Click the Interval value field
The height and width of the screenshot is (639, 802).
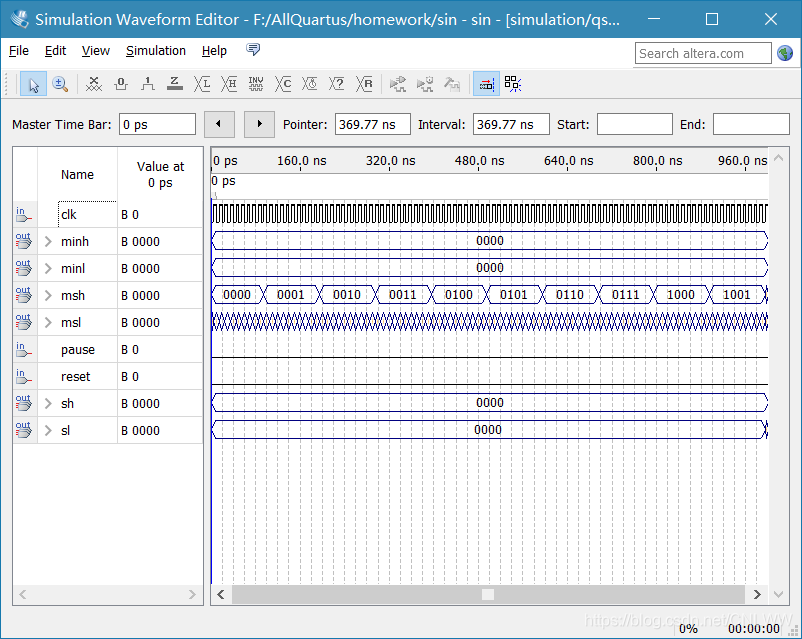pyautogui.click(x=511, y=124)
